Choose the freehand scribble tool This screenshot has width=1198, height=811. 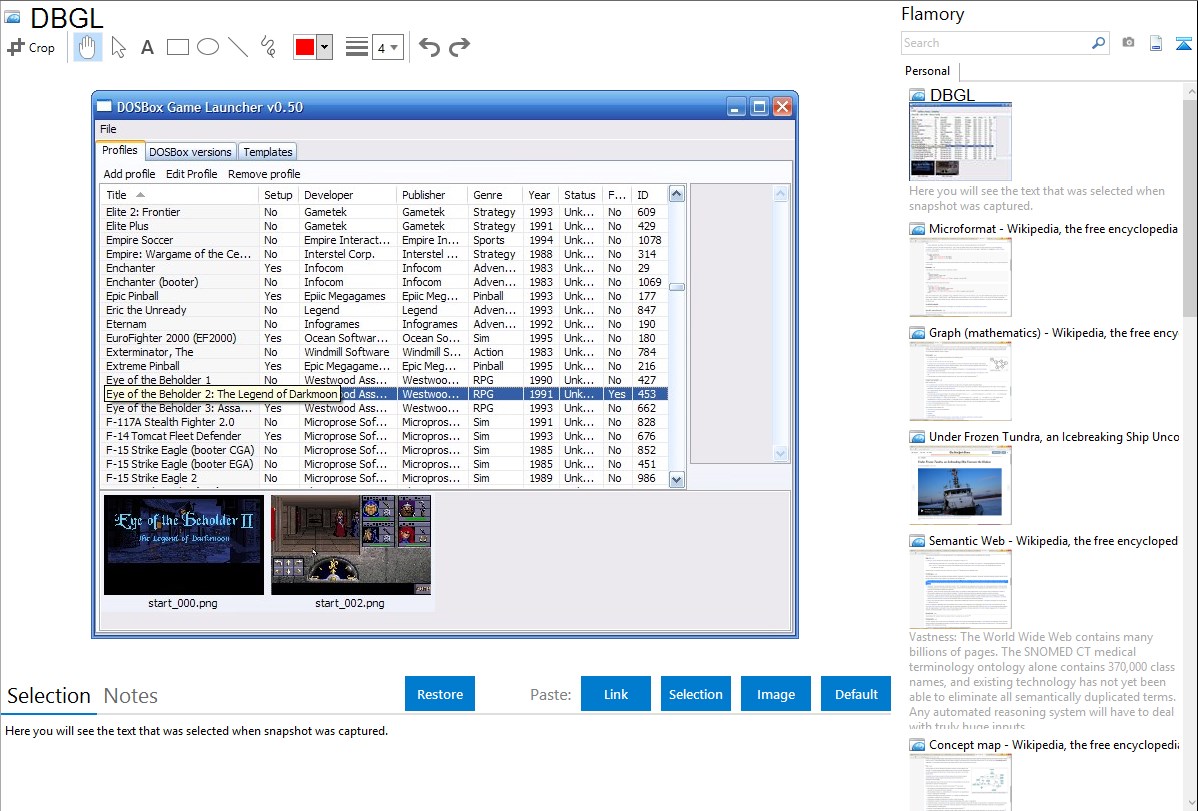pos(268,47)
